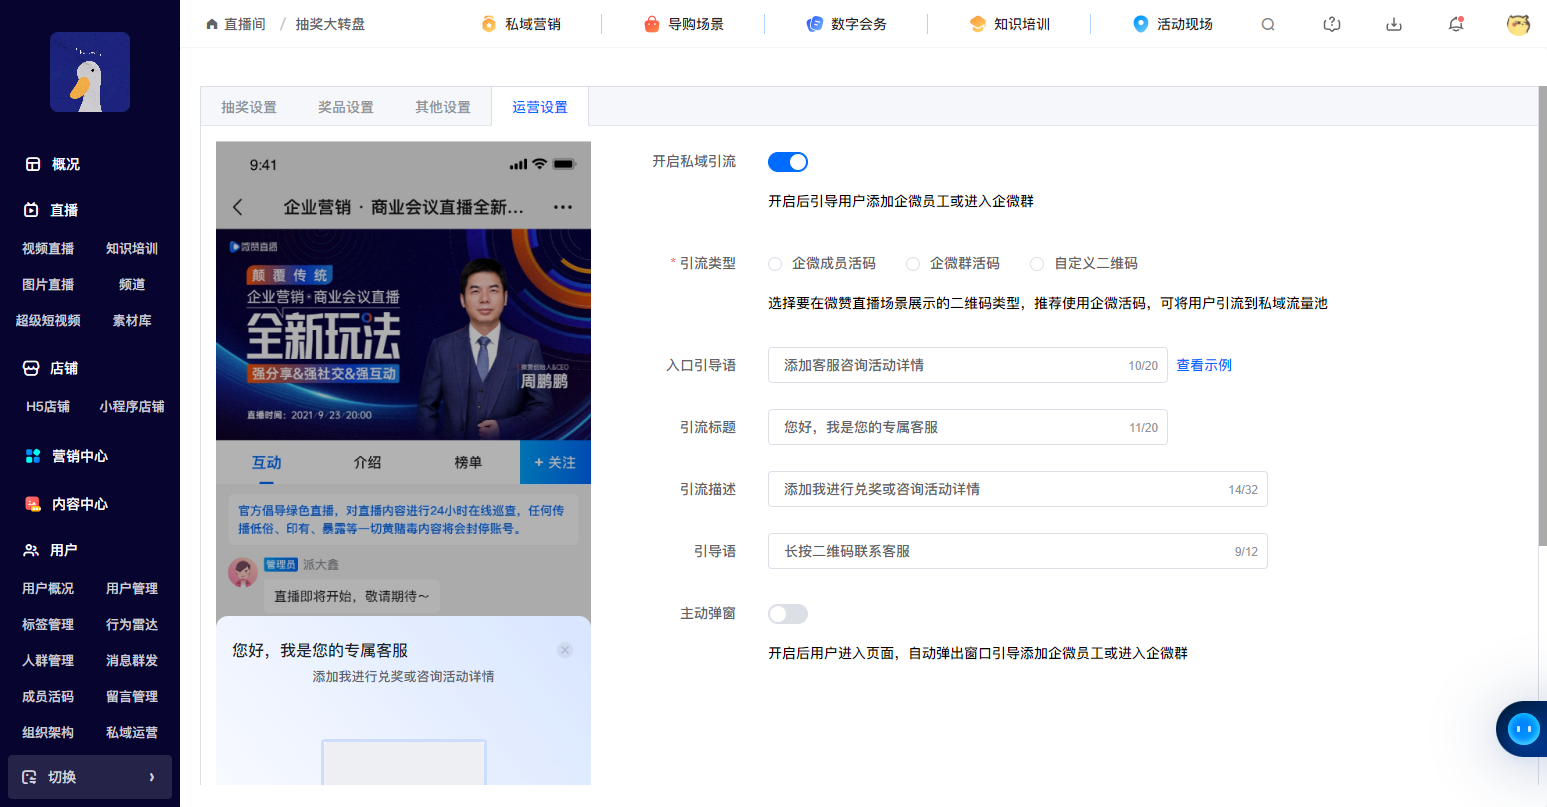Open the 数字会务 top navigation menu

(x=847, y=24)
